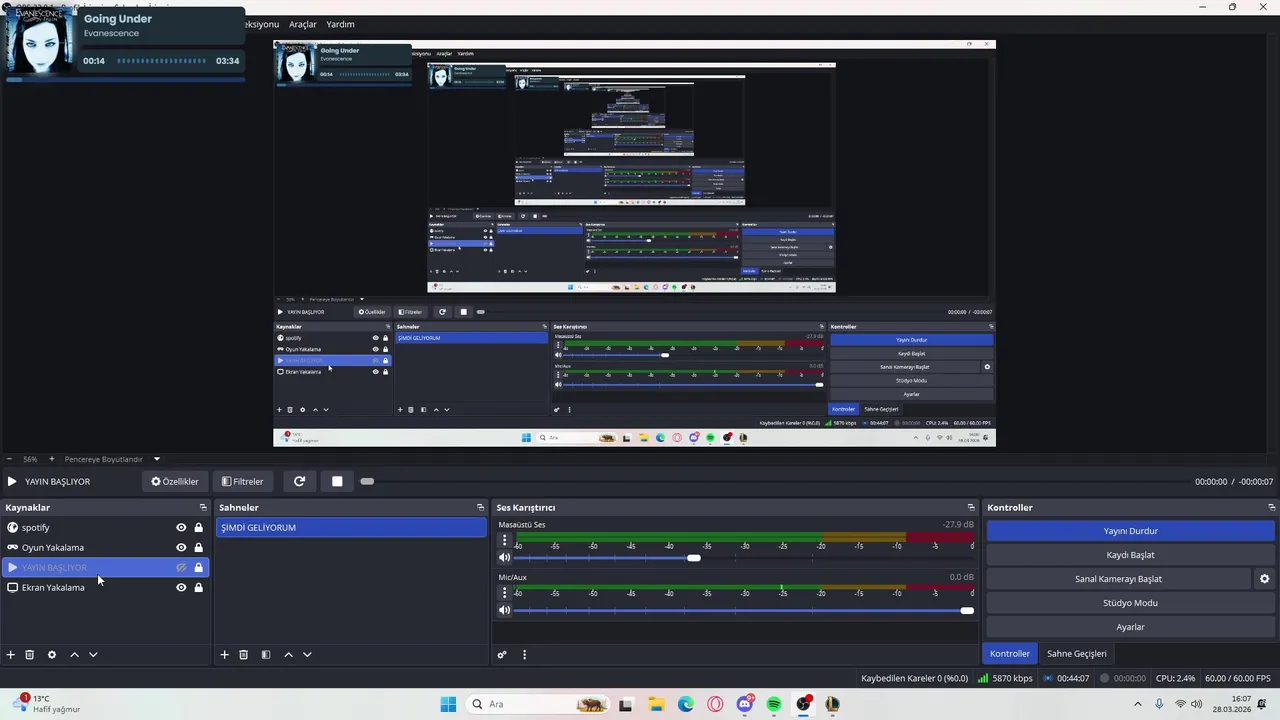Image resolution: width=1280 pixels, height=720 pixels.
Task: Select spotify source row
Action: pyautogui.click(x=104, y=528)
